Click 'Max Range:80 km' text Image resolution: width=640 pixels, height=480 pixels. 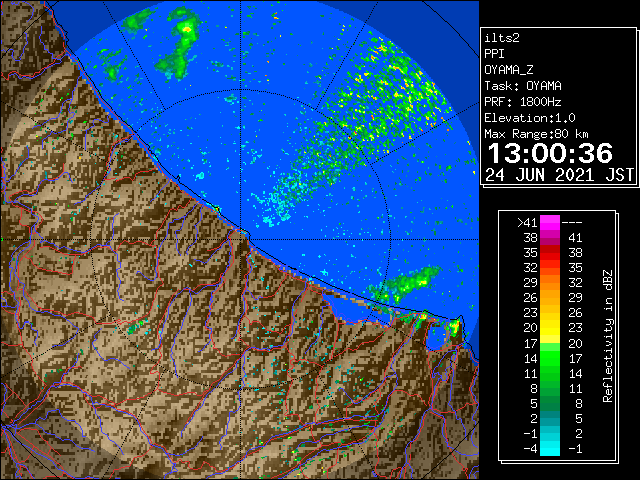coord(536,134)
